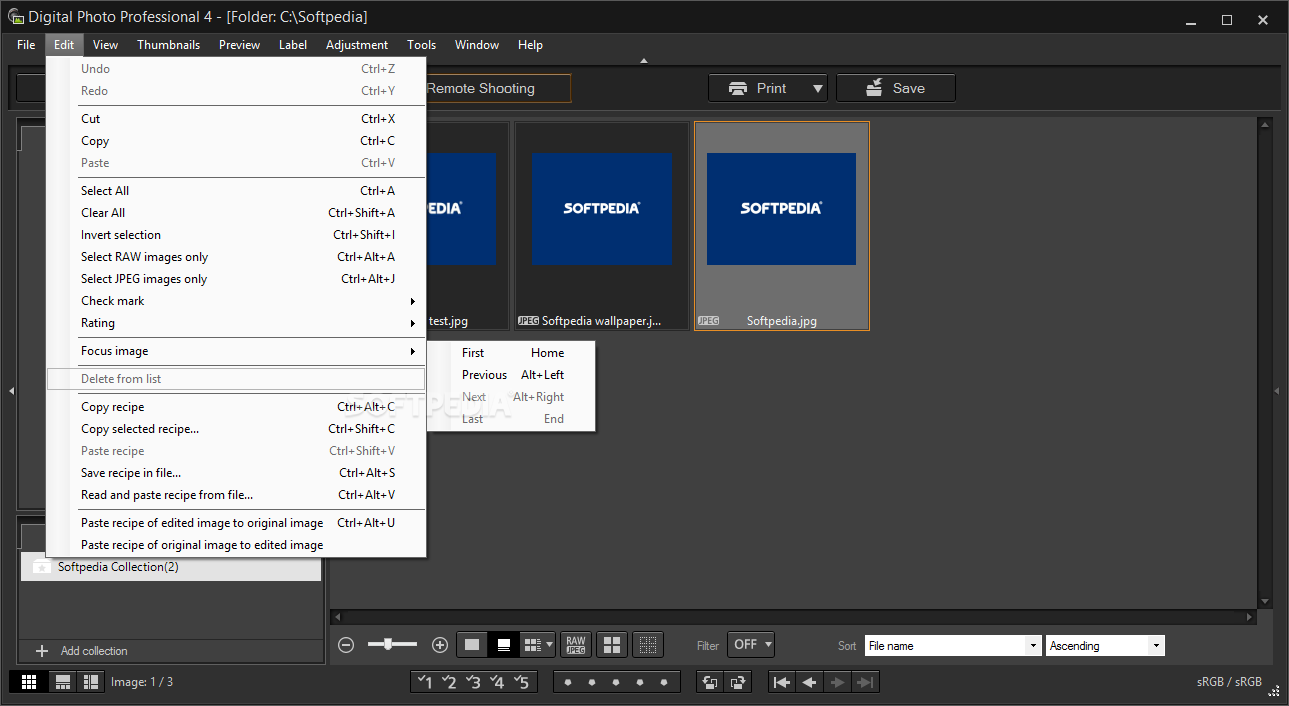Toggle check mark 1
This screenshot has height=706, width=1289.
click(425, 682)
